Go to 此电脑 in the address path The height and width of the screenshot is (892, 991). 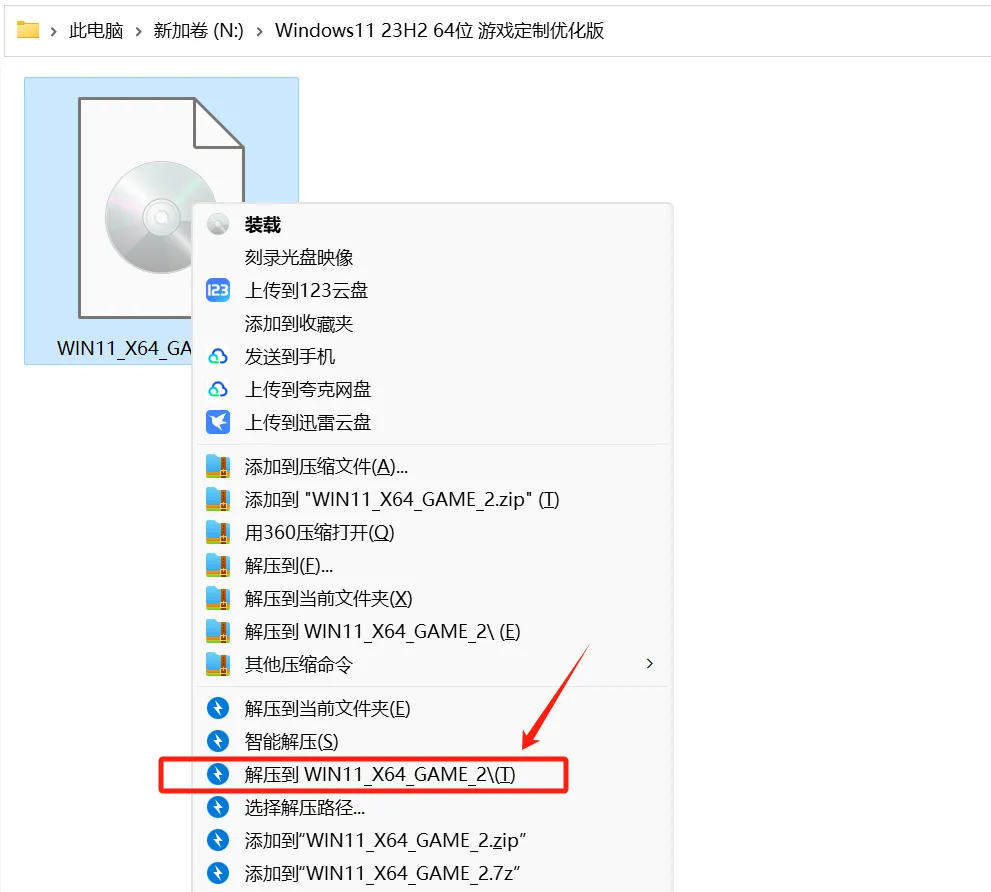click(96, 30)
